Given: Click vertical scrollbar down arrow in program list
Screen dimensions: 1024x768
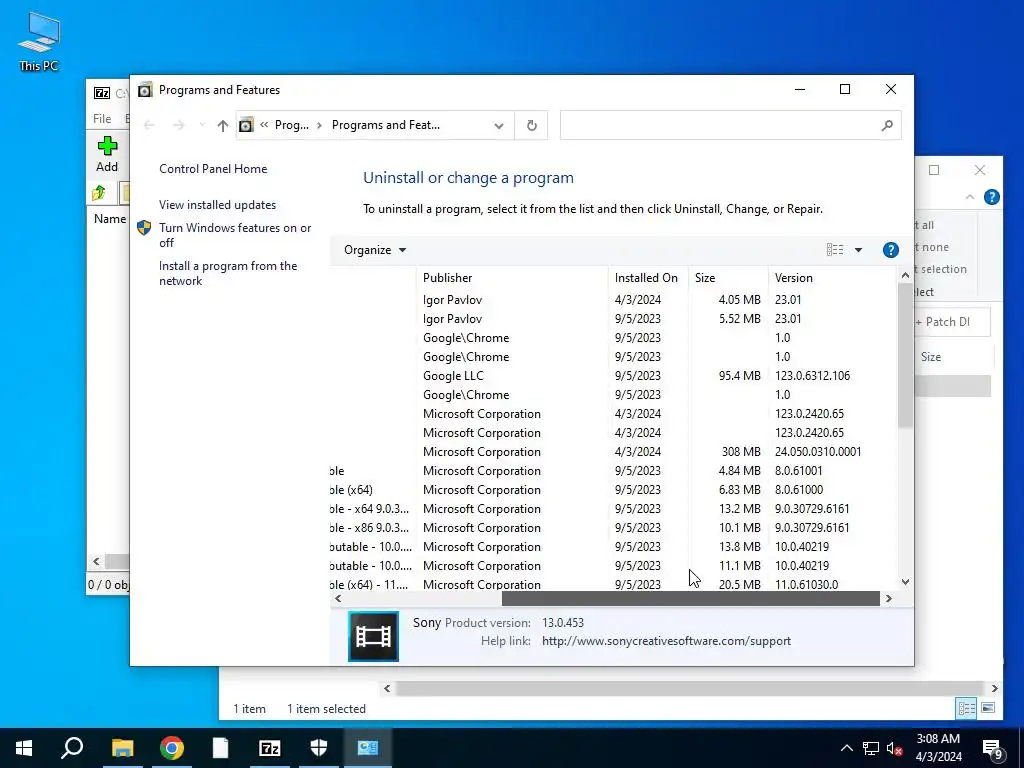Looking at the screenshot, I should pos(905,582).
